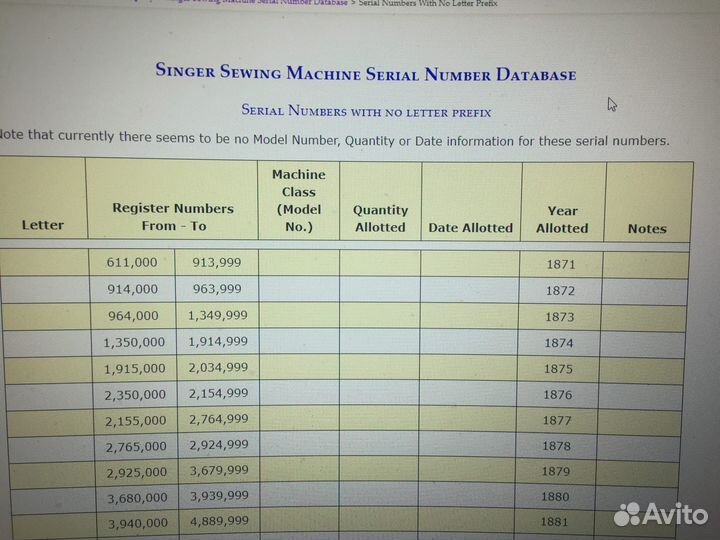Image resolution: width=720 pixels, height=540 pixels.
Task: Click the Quantity Allotted column header
Action: tap(380, 218)
